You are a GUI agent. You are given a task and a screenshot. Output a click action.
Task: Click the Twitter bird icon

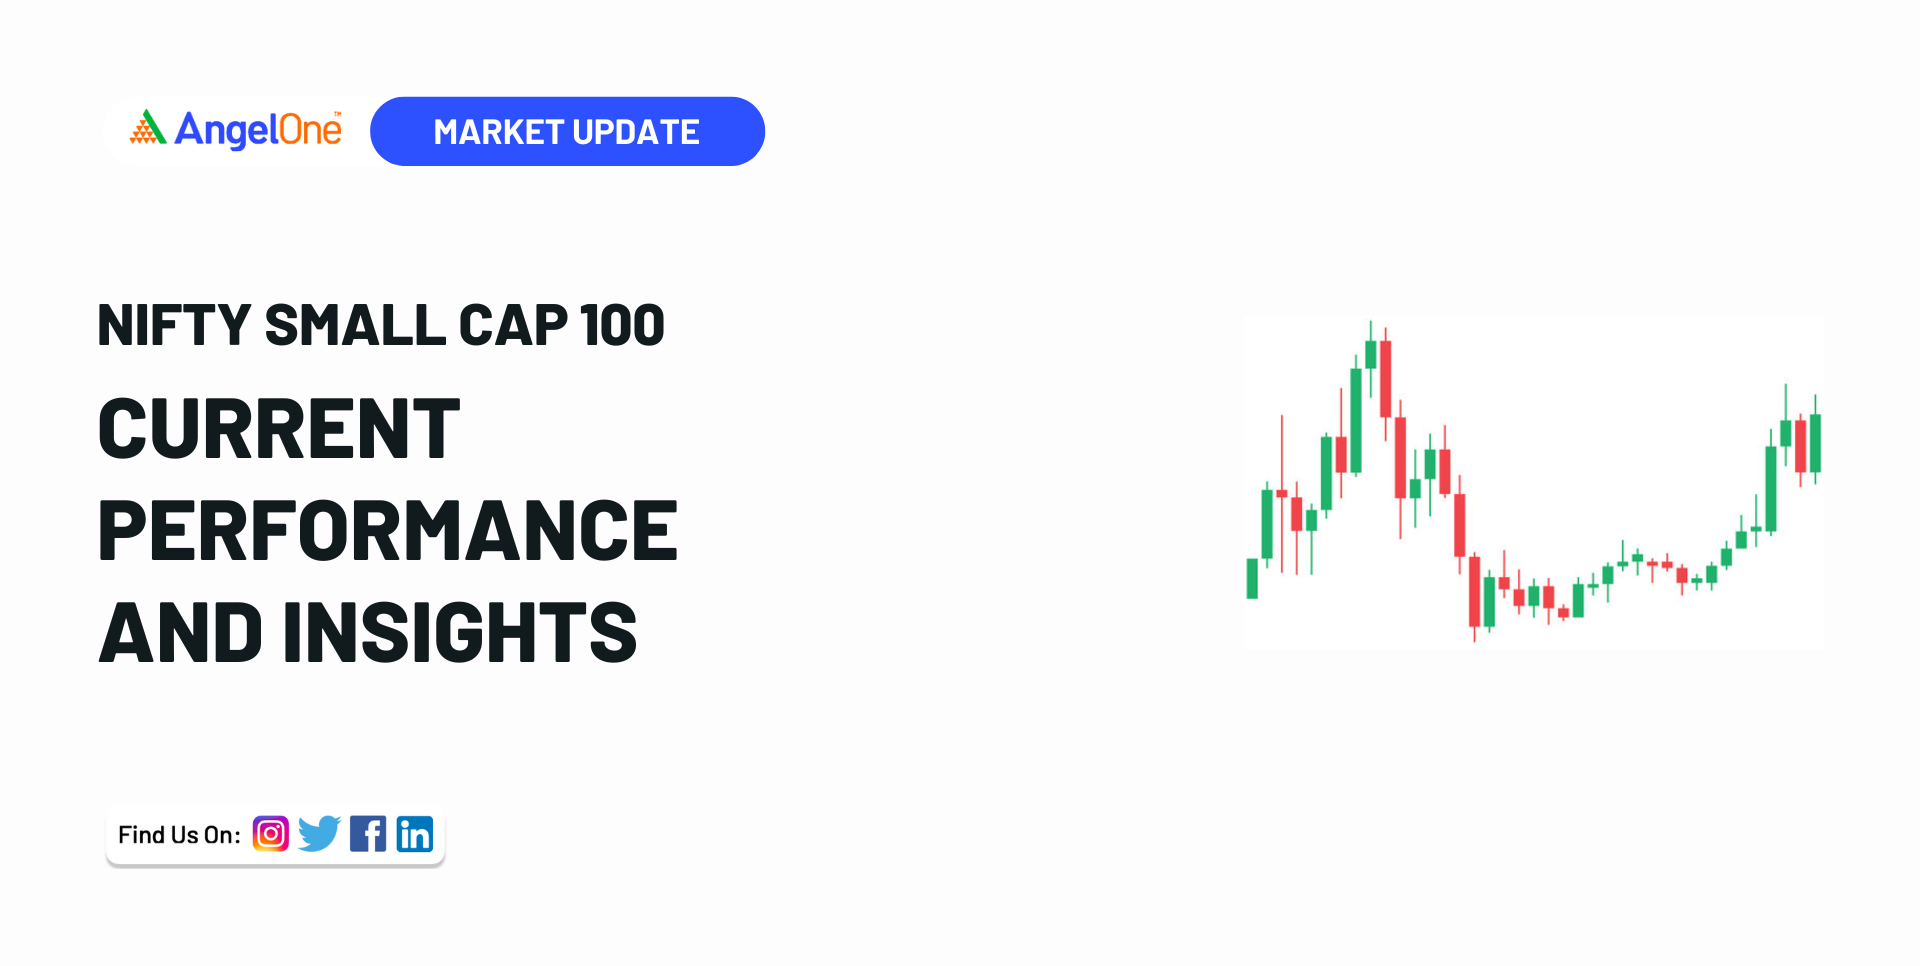pyautogui.click(x=319, y=834)
